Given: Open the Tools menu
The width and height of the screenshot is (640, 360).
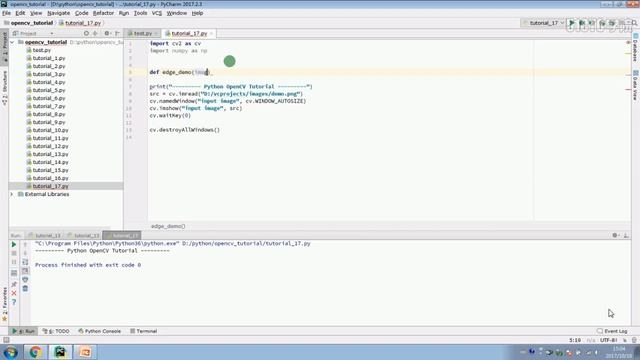Looking at the screenshot, I should (x=140, y=13).
